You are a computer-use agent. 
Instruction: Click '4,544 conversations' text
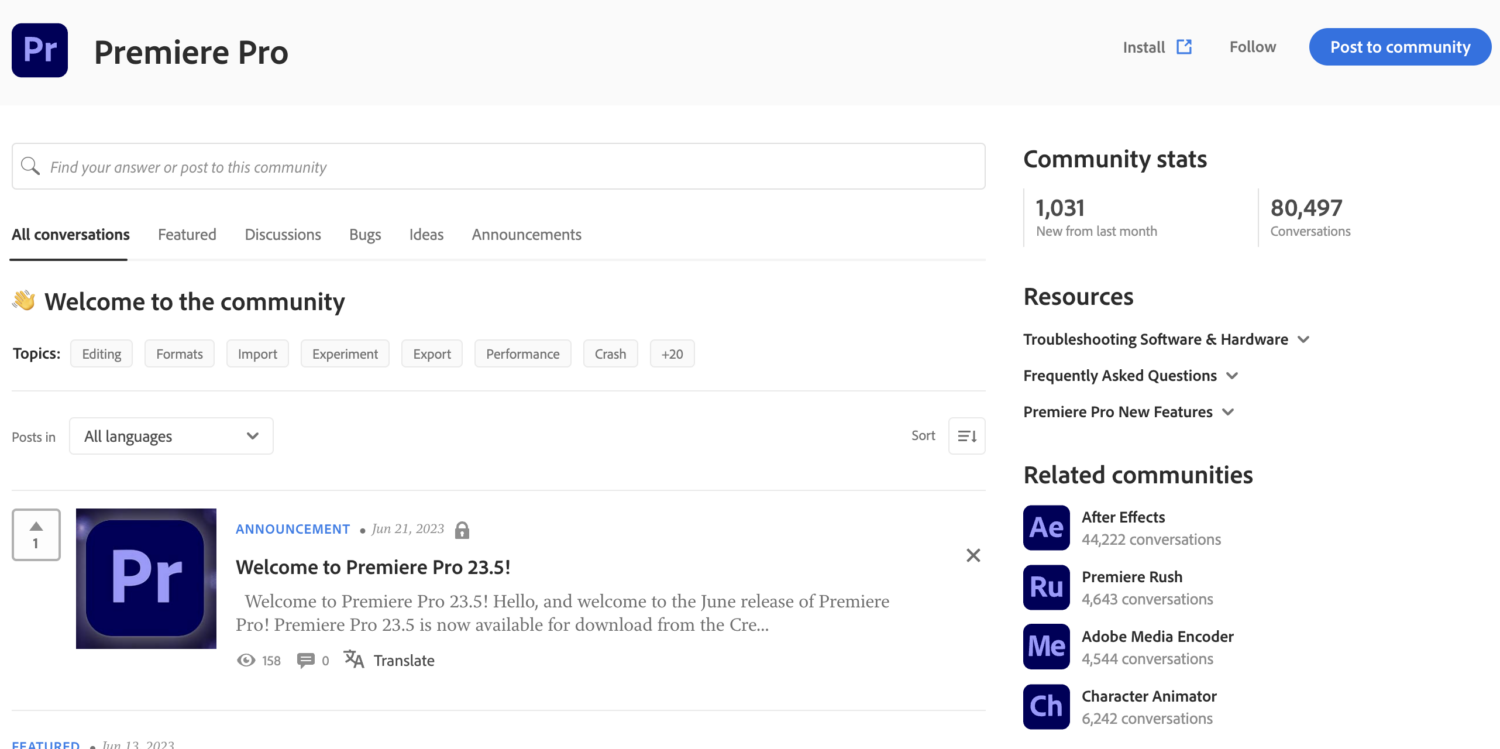1147,659
